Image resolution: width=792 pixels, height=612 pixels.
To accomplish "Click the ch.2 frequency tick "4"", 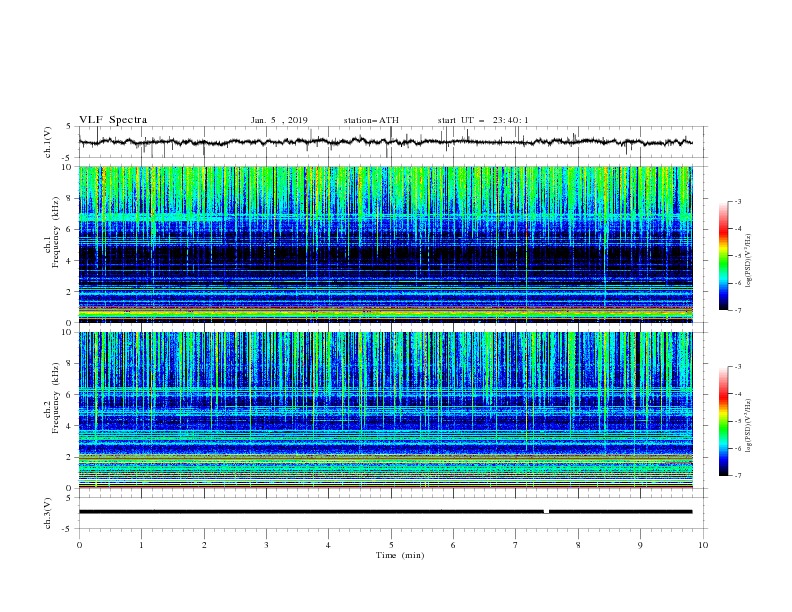I will [x=70, y=426].
